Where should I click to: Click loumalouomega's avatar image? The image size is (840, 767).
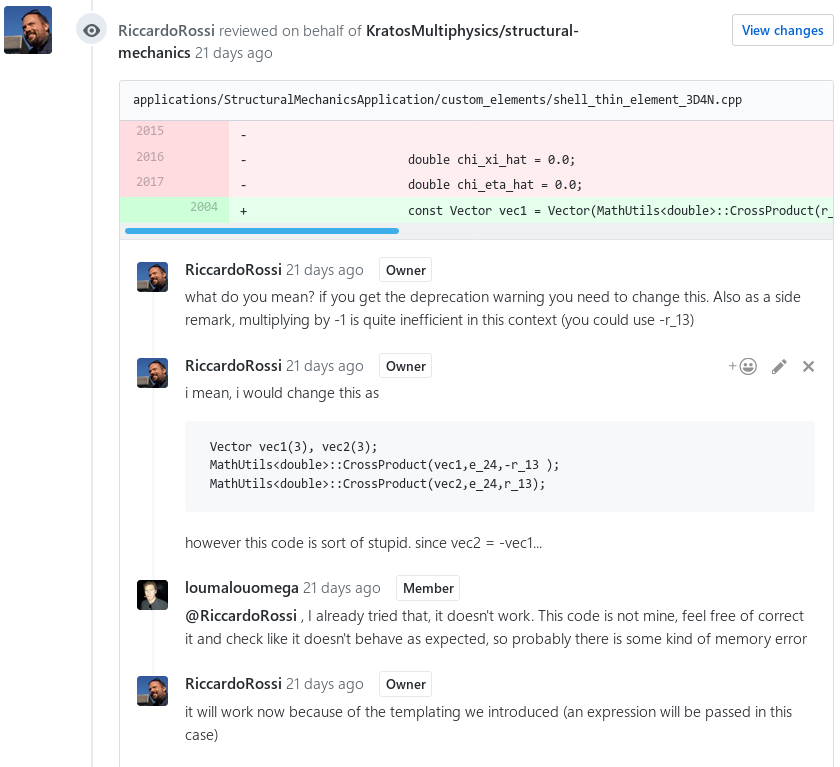(x=152, y=595)
